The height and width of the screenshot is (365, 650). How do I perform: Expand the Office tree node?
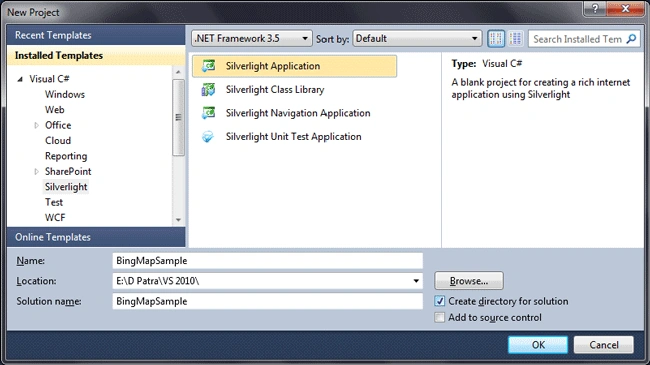(x=36, y=125)
